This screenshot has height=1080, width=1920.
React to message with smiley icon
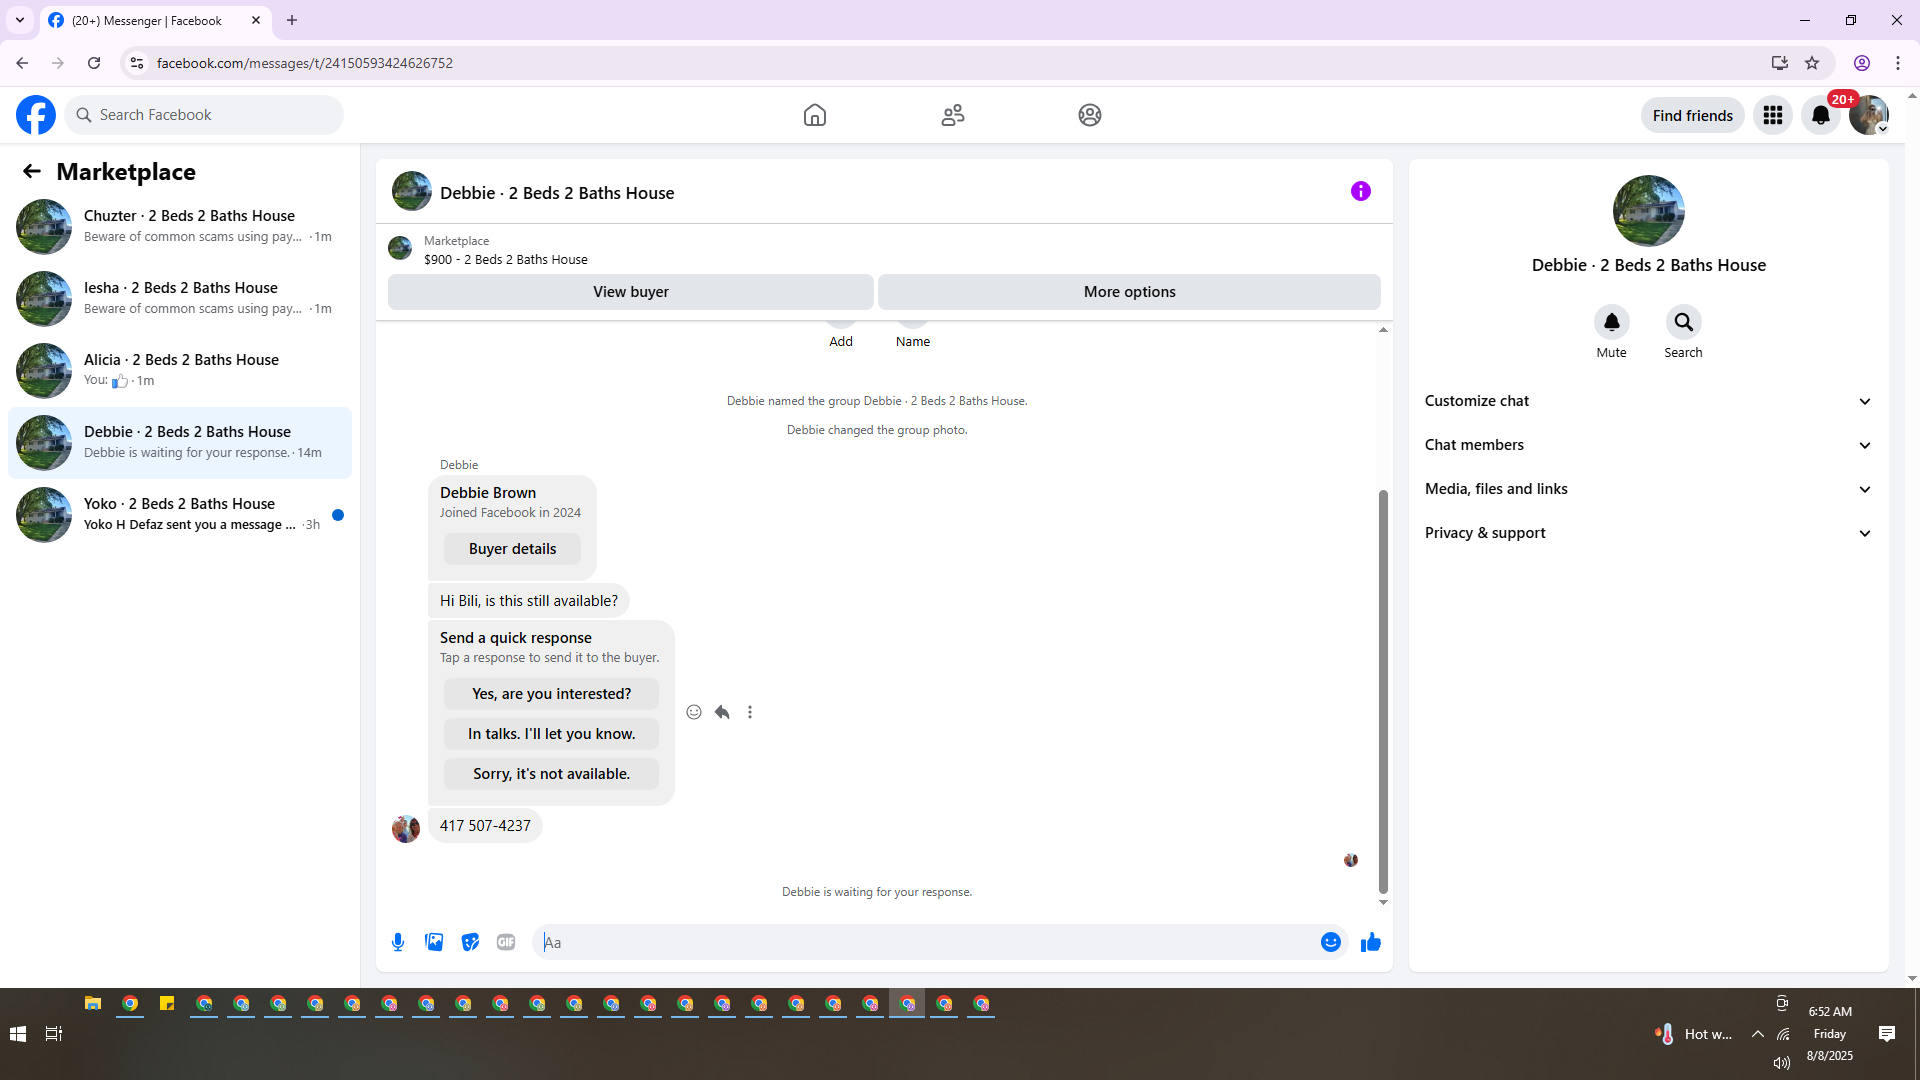click(694, 712)
